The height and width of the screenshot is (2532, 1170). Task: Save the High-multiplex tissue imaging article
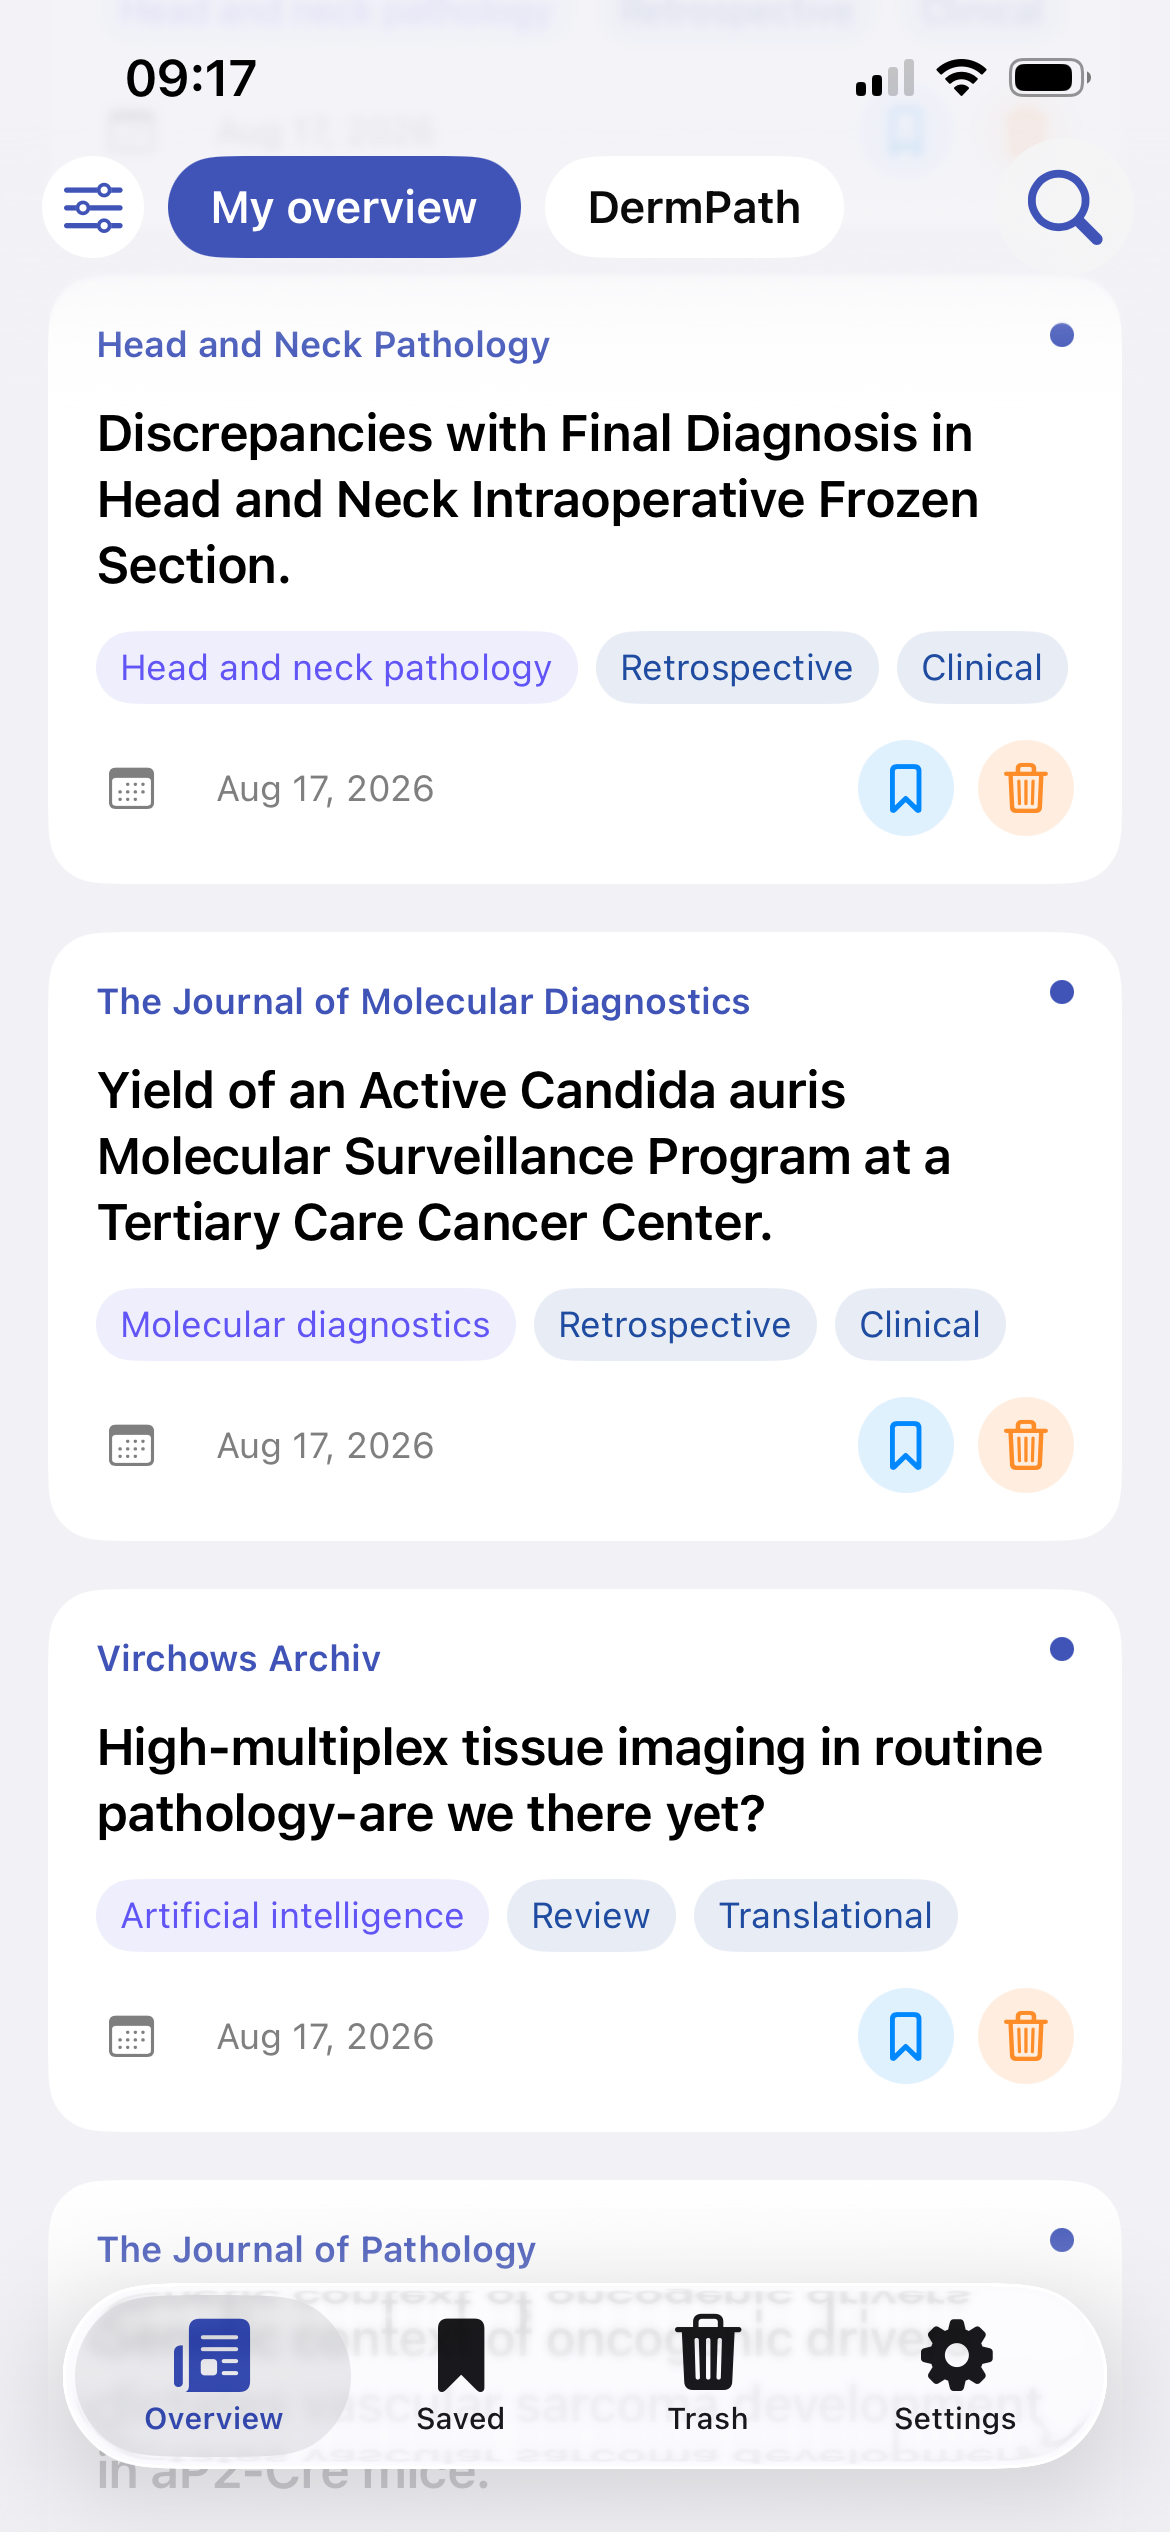pyautogui.click(x=906, y=2036)
